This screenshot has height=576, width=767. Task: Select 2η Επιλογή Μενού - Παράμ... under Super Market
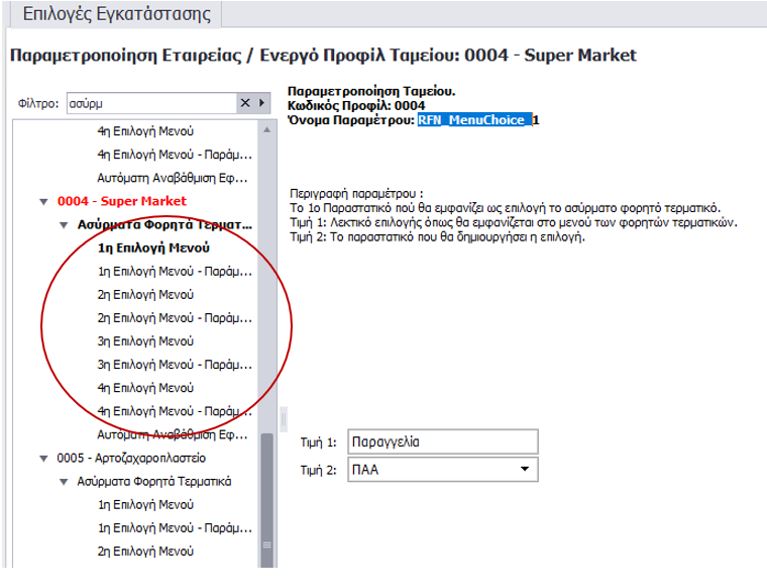click(x=174, y=318)
